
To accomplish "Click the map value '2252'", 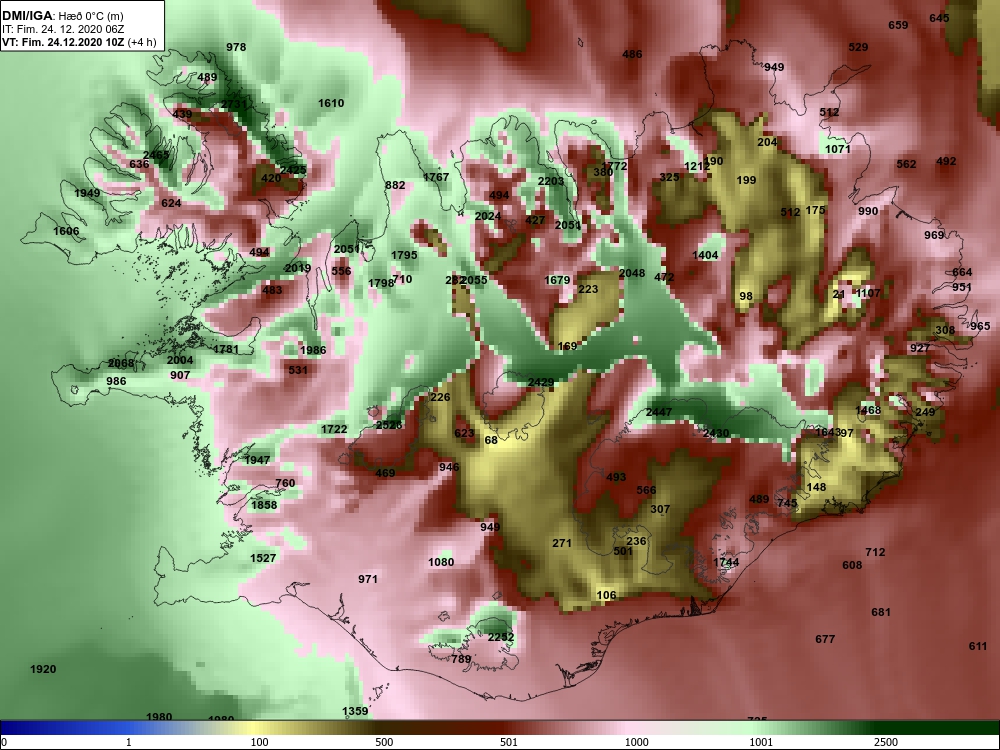I will (x=501, y=638).
